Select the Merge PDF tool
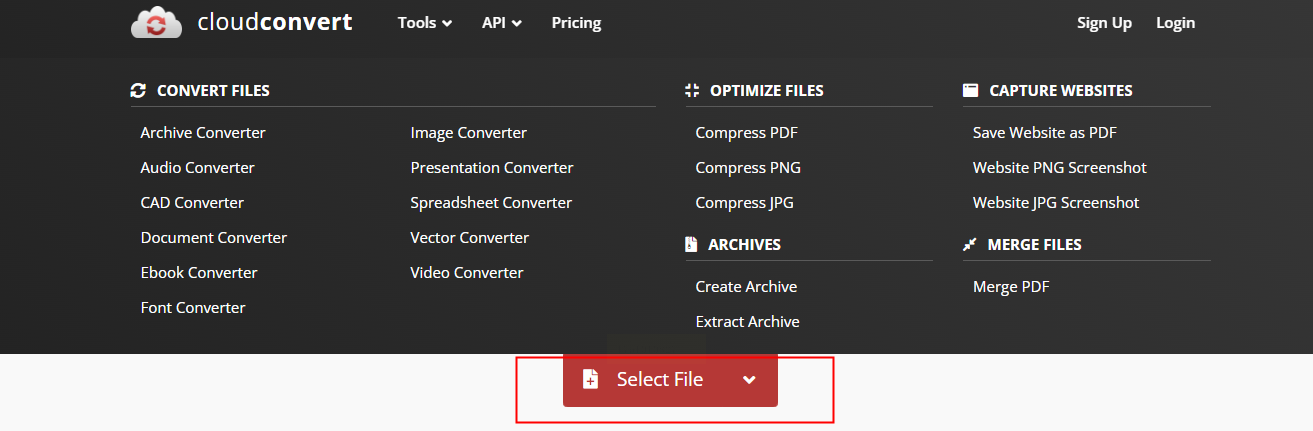This screenshot has height=431, width=1313. point(1010,287)
